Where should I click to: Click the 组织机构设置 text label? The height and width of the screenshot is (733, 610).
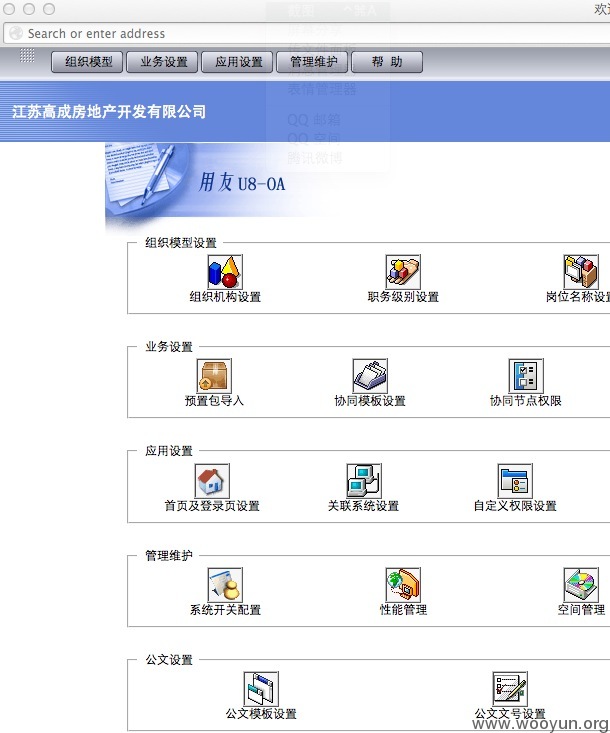[x=225, y=296]
